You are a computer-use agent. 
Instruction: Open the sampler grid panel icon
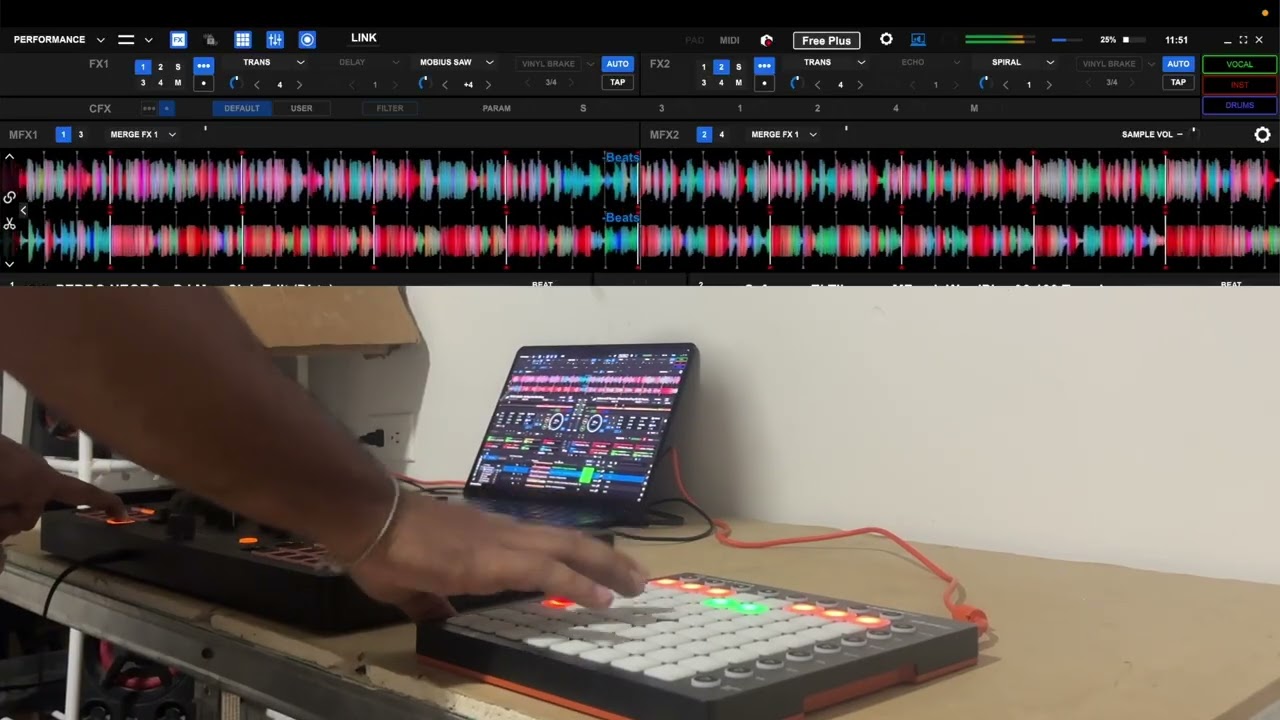click(x=243, y=40)
